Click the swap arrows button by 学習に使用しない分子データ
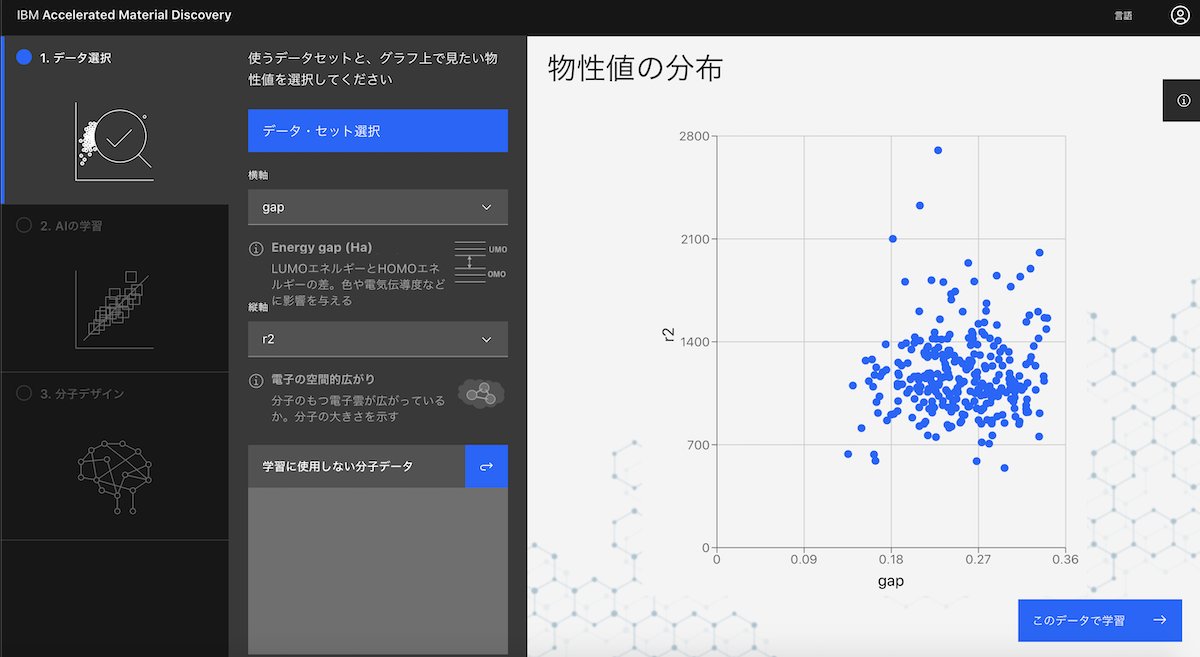Viewport: 1200px width, 657px height. [487, 466]
